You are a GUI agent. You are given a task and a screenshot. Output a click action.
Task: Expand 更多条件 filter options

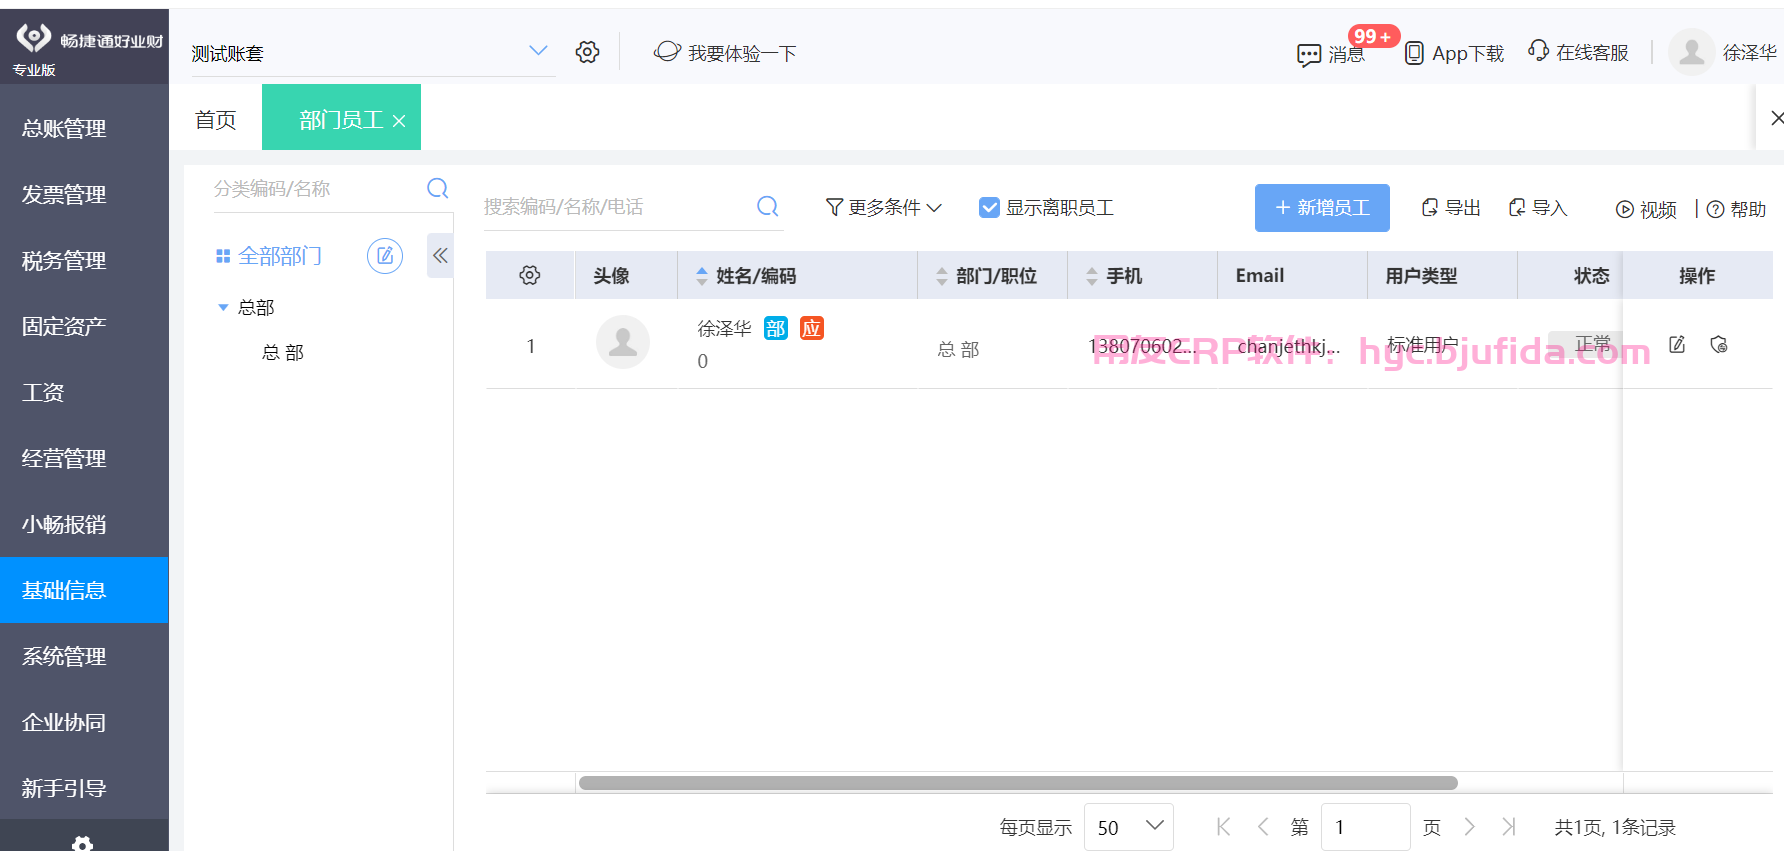pos(884,207)
